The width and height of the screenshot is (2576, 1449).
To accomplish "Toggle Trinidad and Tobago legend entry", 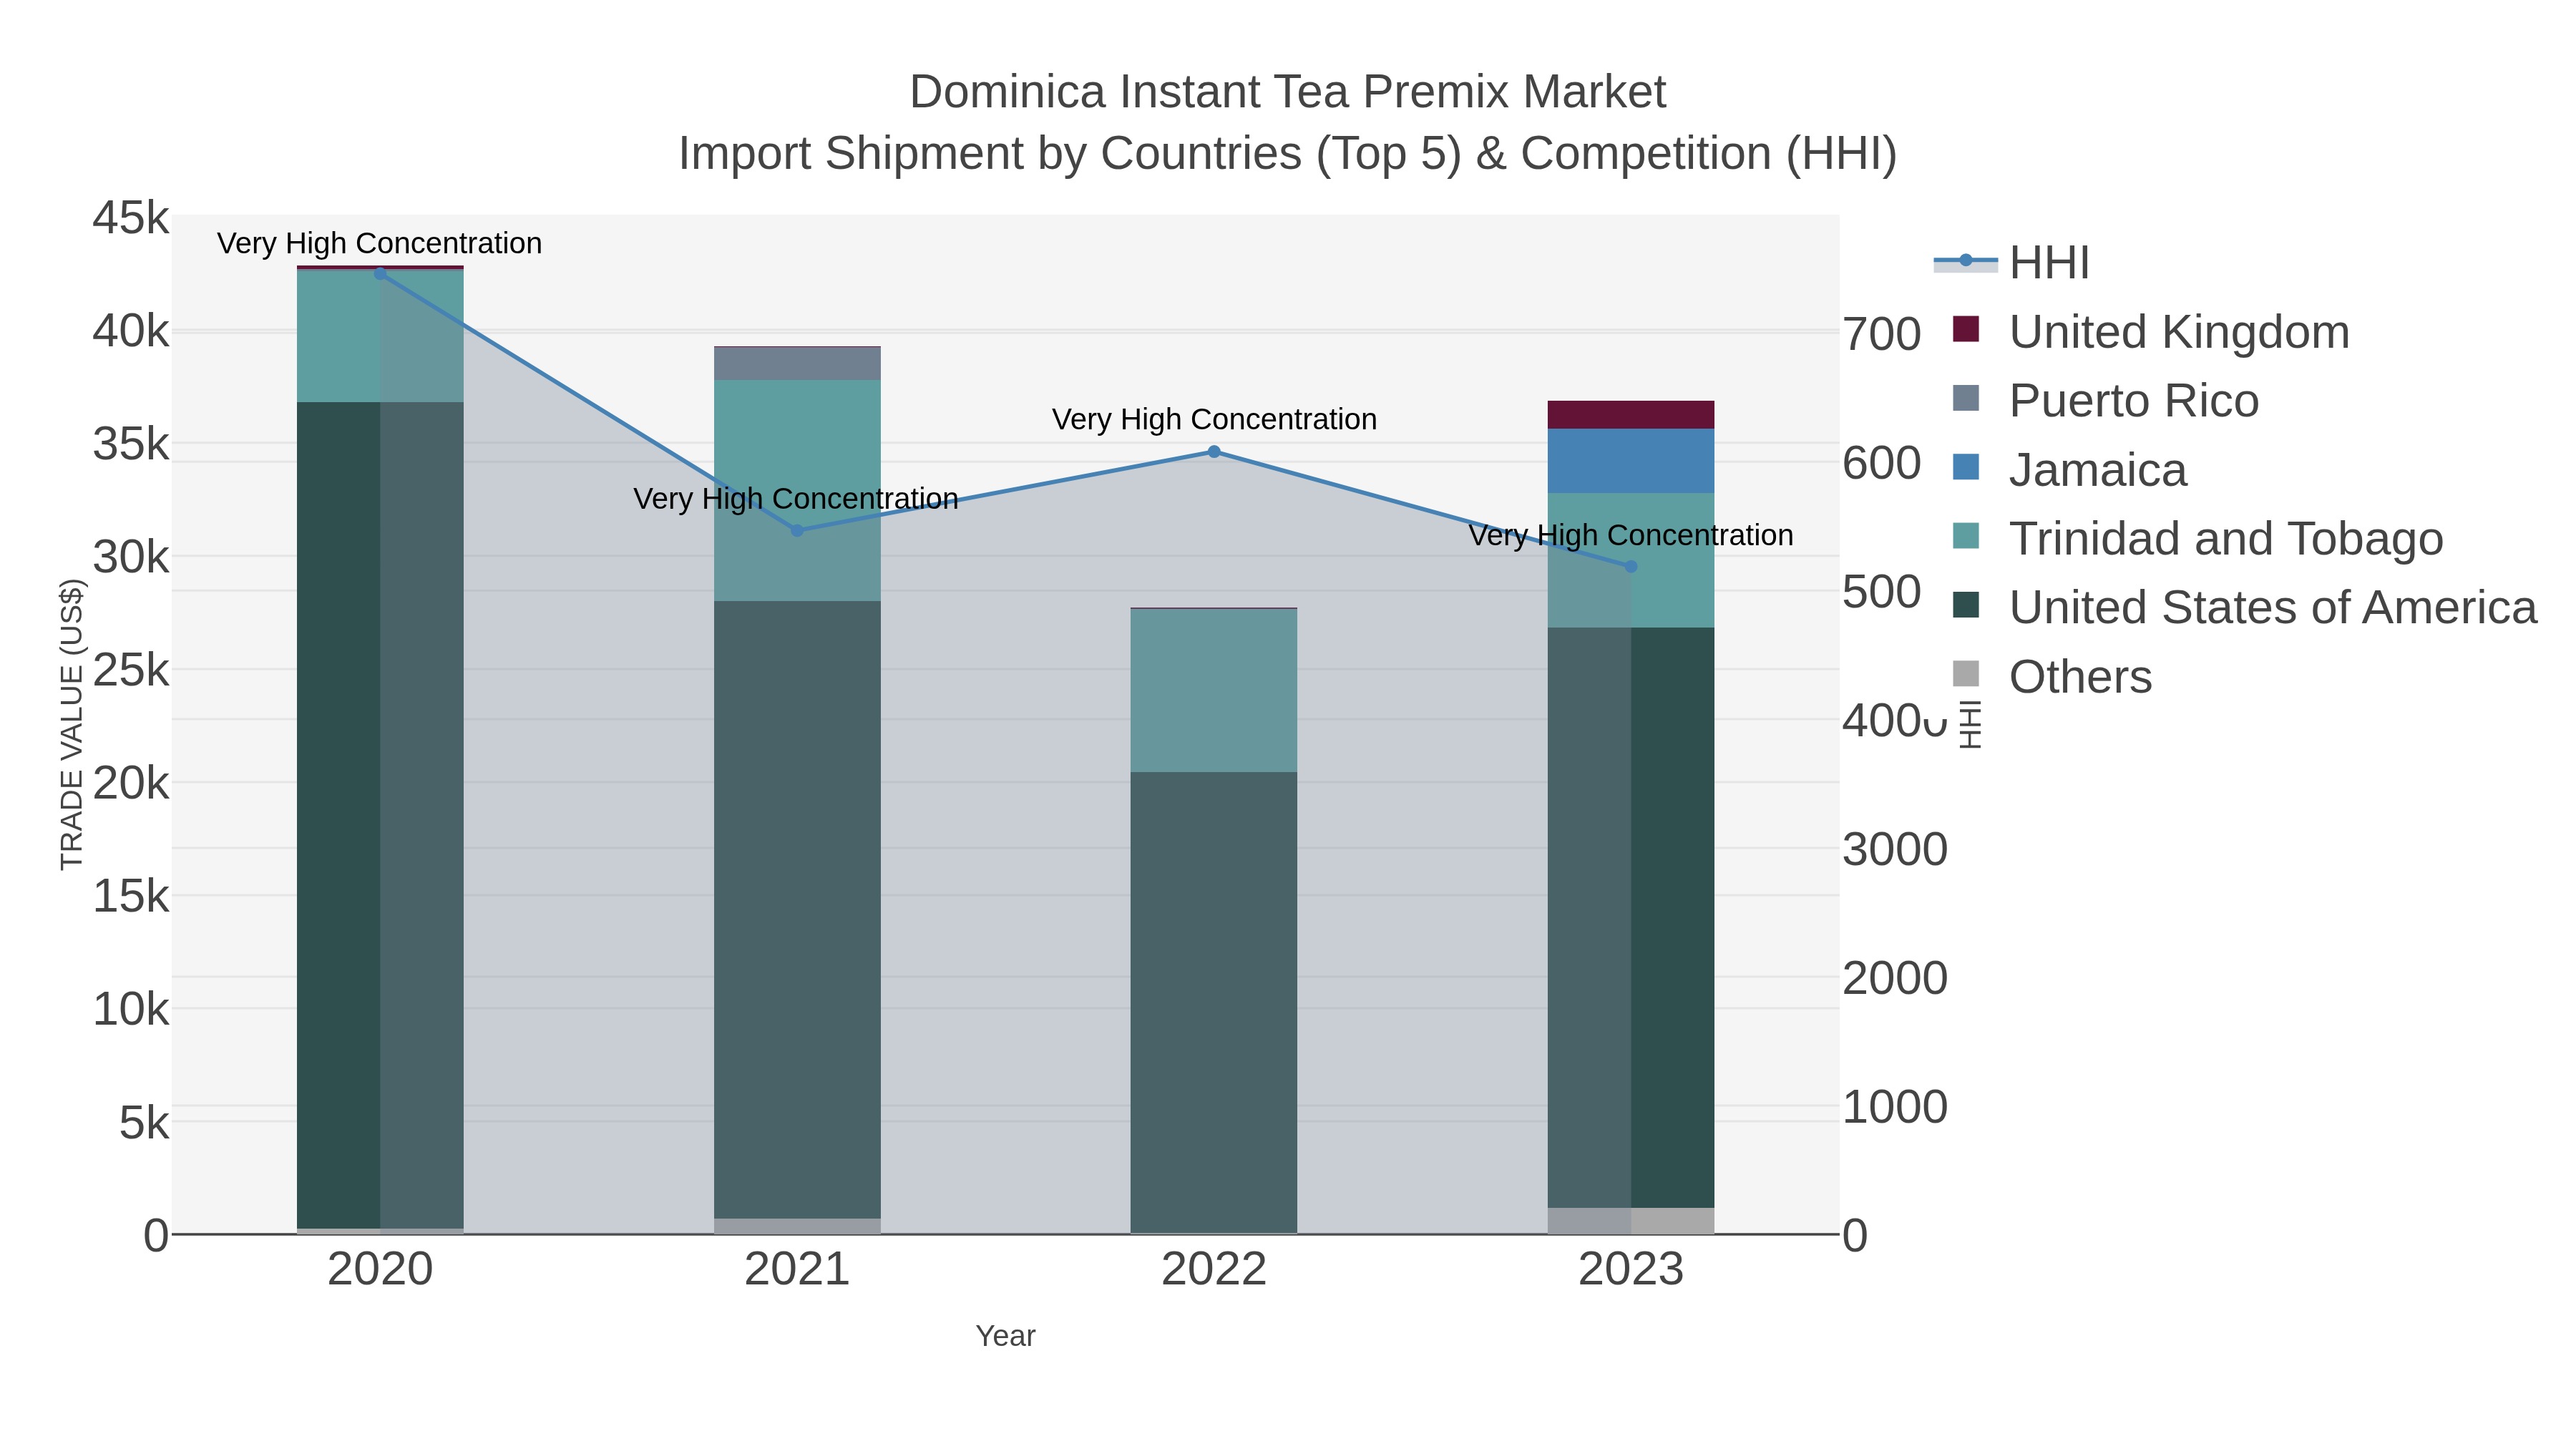I will click(2197, 538).
